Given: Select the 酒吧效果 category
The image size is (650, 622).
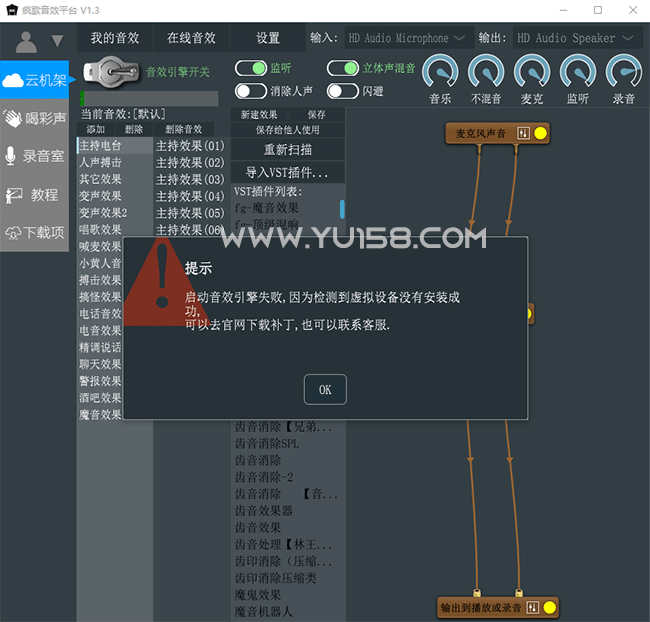Looking at the screenshot, I should 100,398.
